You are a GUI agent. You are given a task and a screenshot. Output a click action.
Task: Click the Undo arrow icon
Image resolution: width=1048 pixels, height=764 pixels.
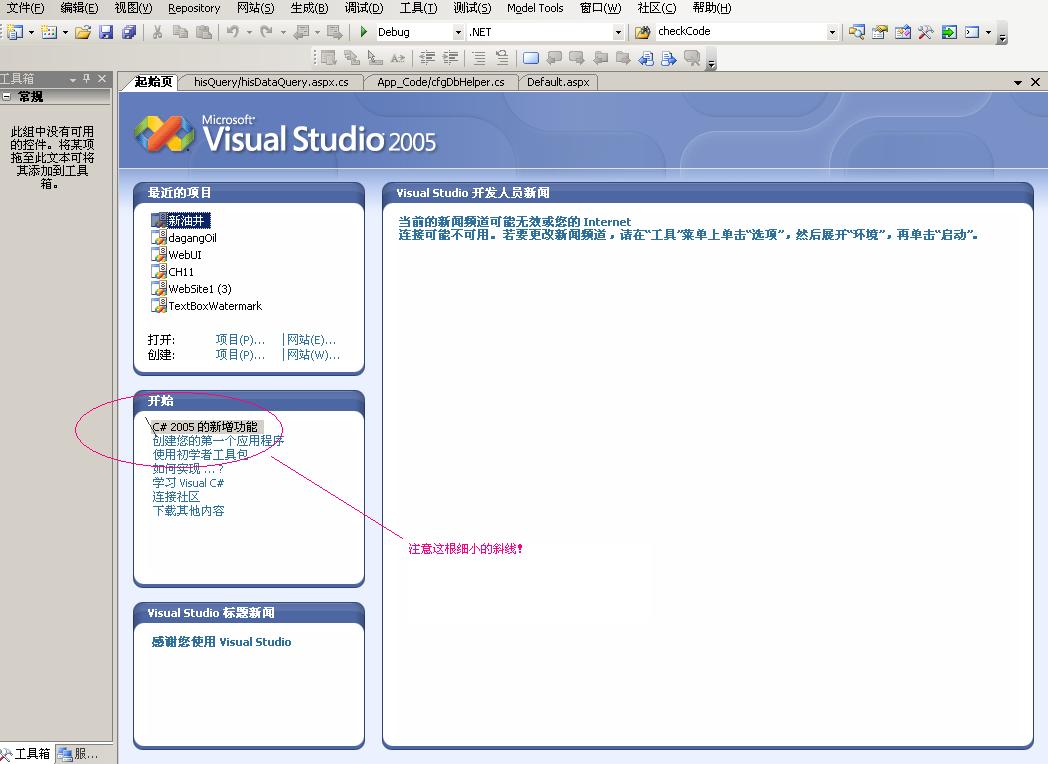pos(233,31)
